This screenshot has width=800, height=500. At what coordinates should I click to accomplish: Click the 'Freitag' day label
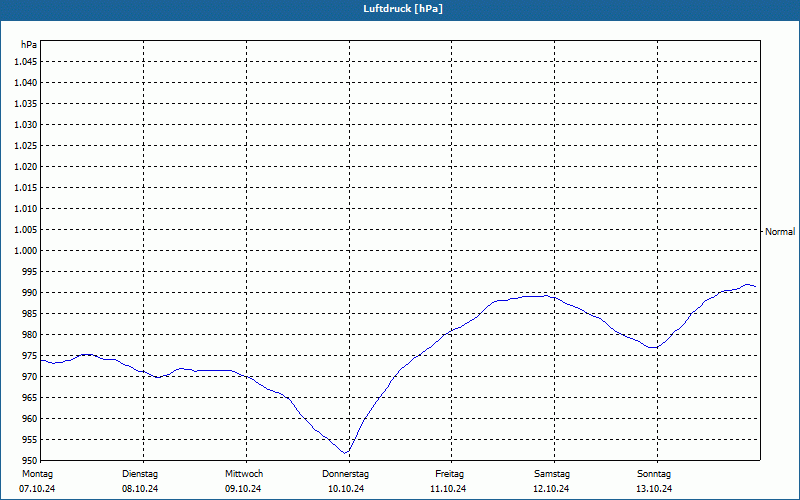tap(449, 474)
